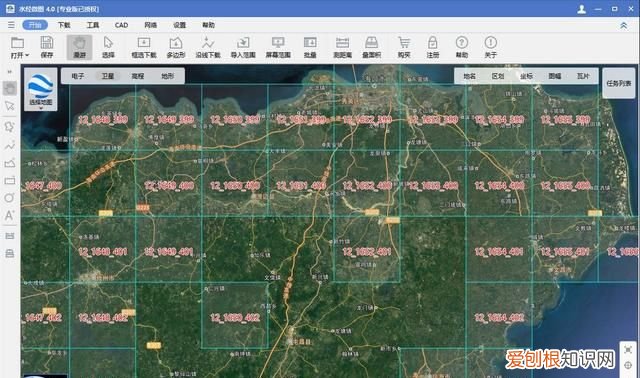Screen dimensions: 640x378
Task: Click tile label 12_1650_402
Action: coord(235,318)
